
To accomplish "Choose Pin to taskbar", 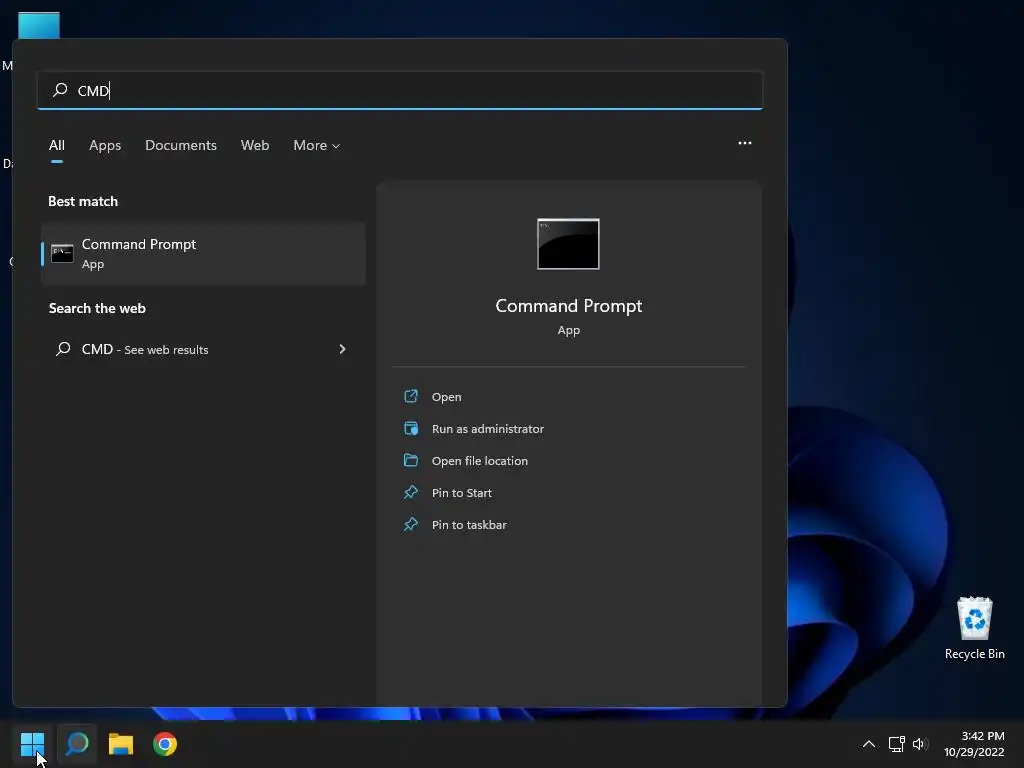I will click(469, 524).
